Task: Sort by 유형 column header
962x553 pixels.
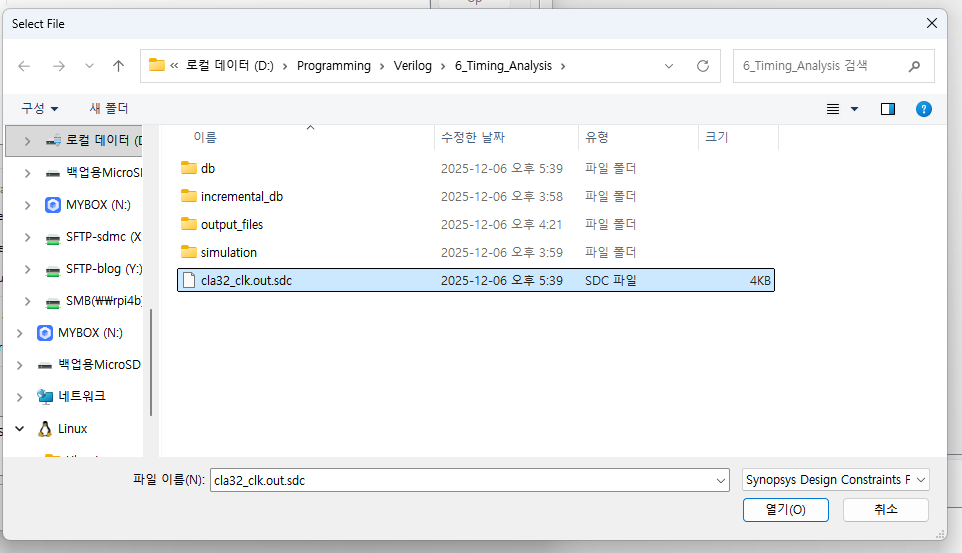Action: point(596,137)
